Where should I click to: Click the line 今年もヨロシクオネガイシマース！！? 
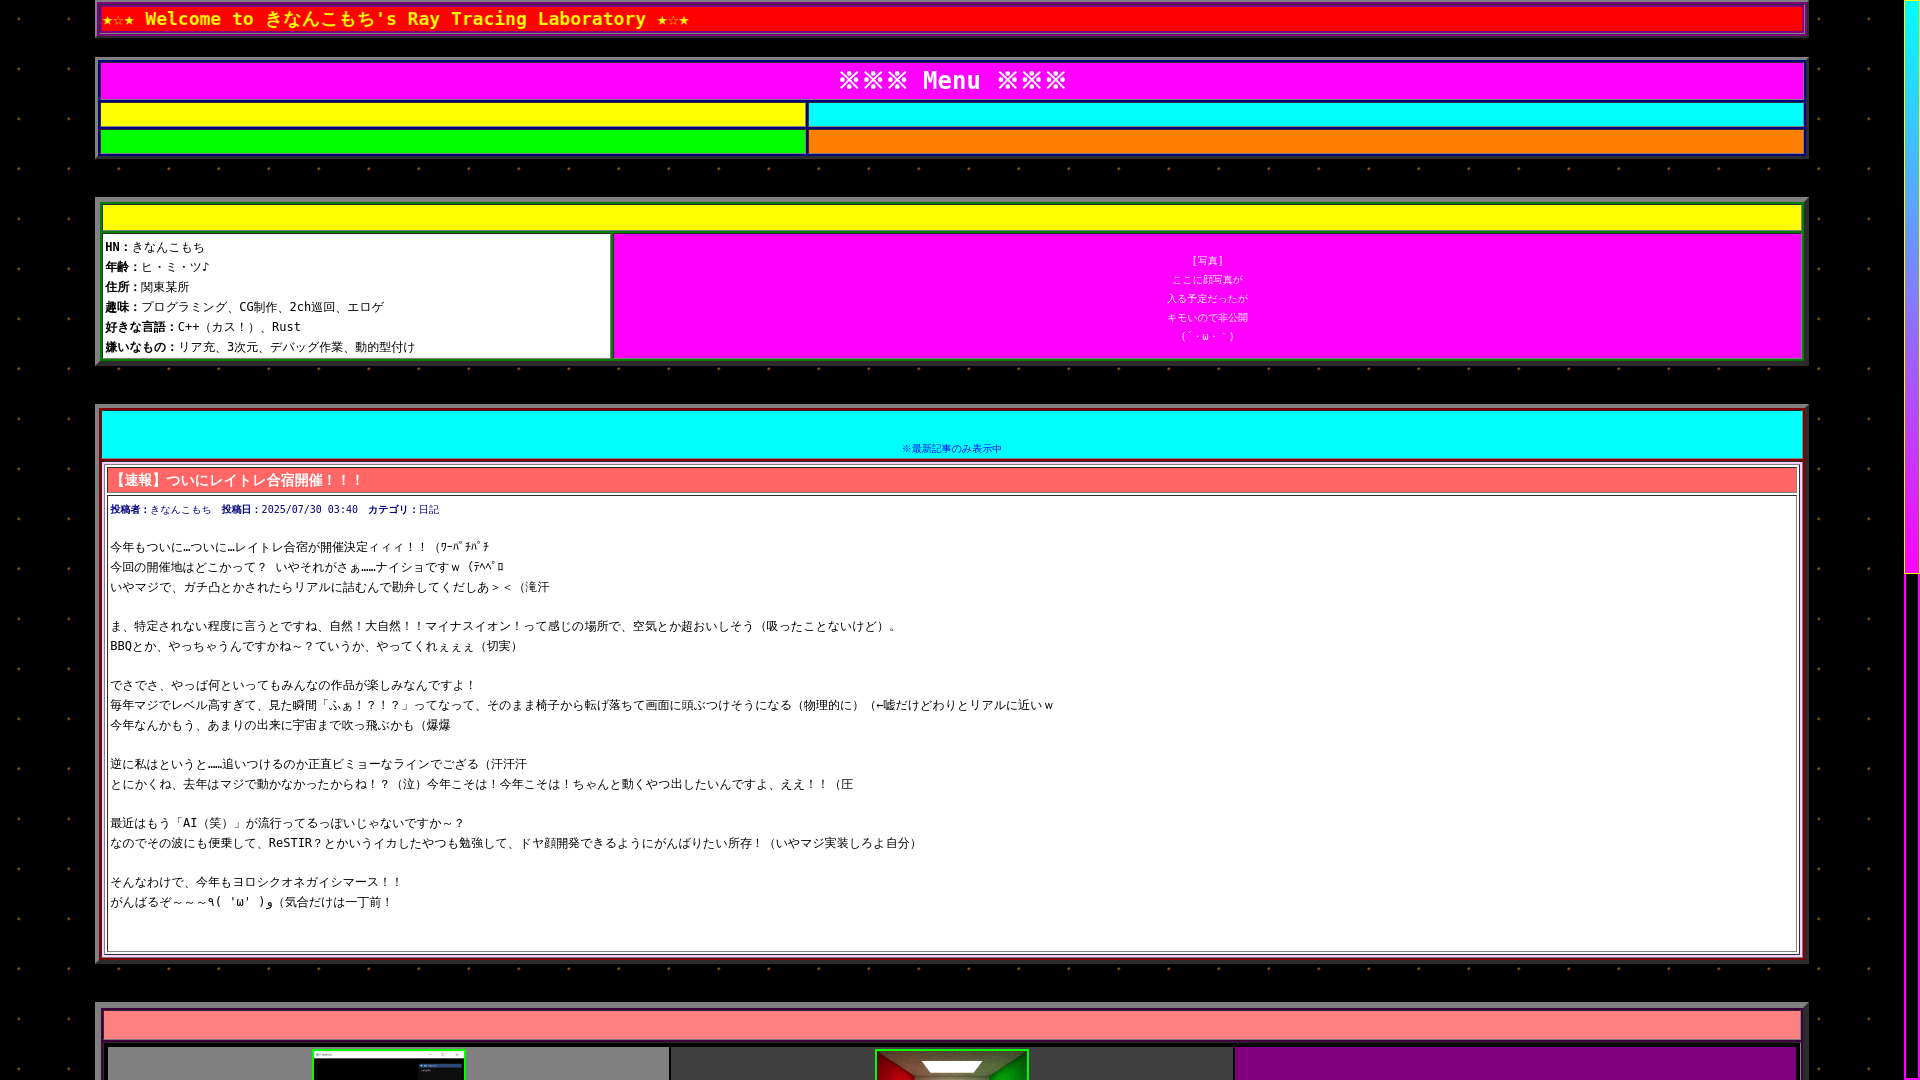point(256,883)
